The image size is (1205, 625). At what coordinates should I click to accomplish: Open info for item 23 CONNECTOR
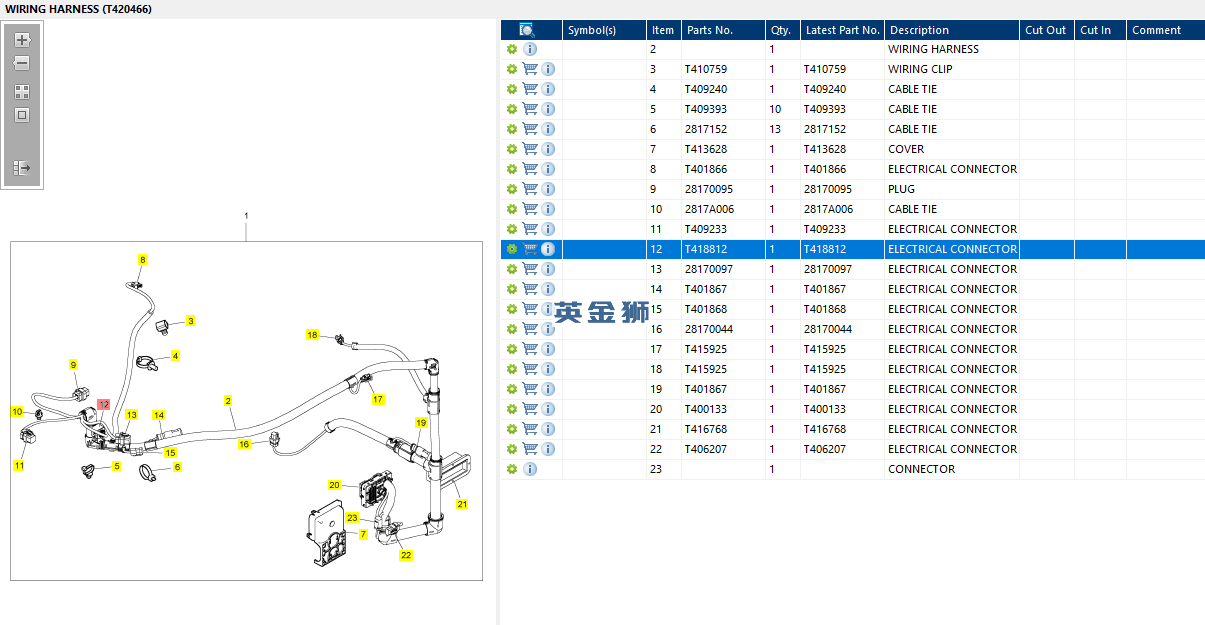coord(530,469)
